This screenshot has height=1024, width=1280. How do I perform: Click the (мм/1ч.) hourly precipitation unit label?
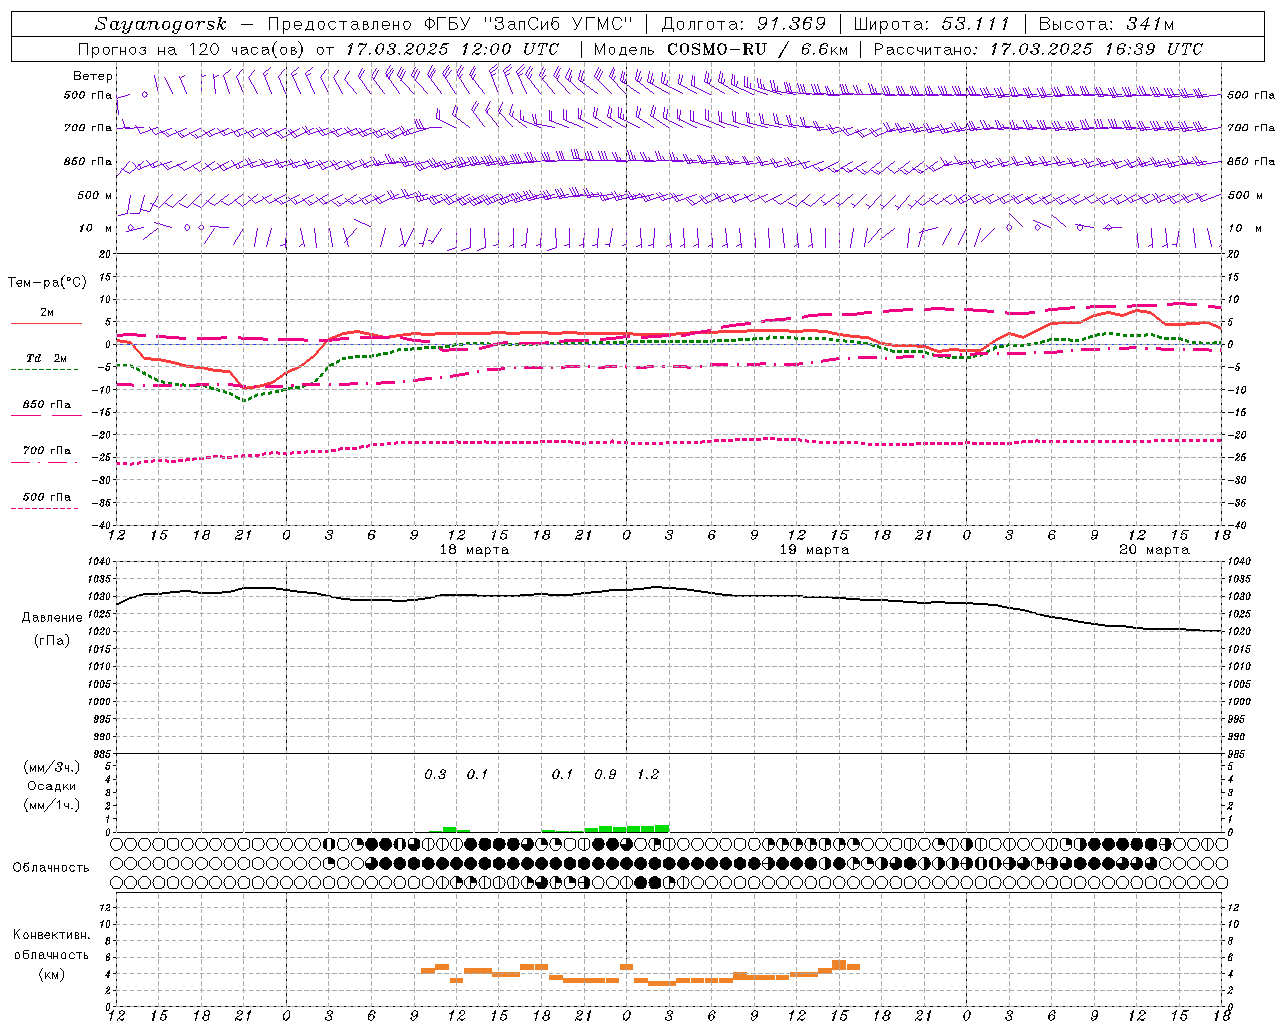pyautogui.click(x=52, y=805)
